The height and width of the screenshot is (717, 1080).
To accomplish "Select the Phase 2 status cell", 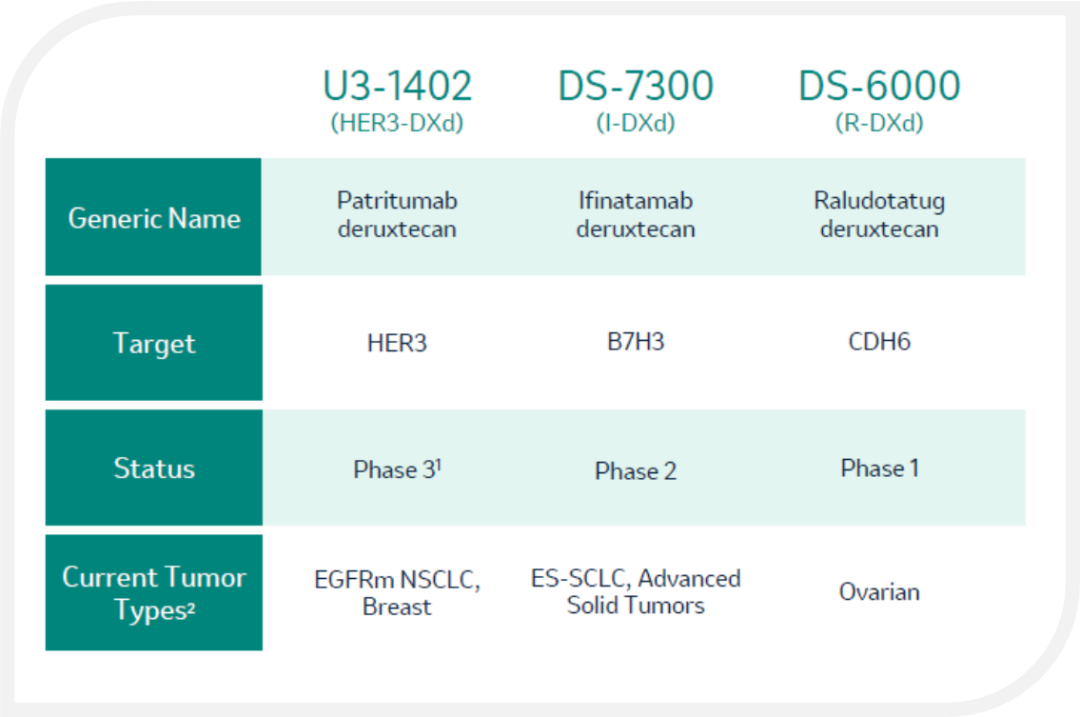I will tap(635, 471).
